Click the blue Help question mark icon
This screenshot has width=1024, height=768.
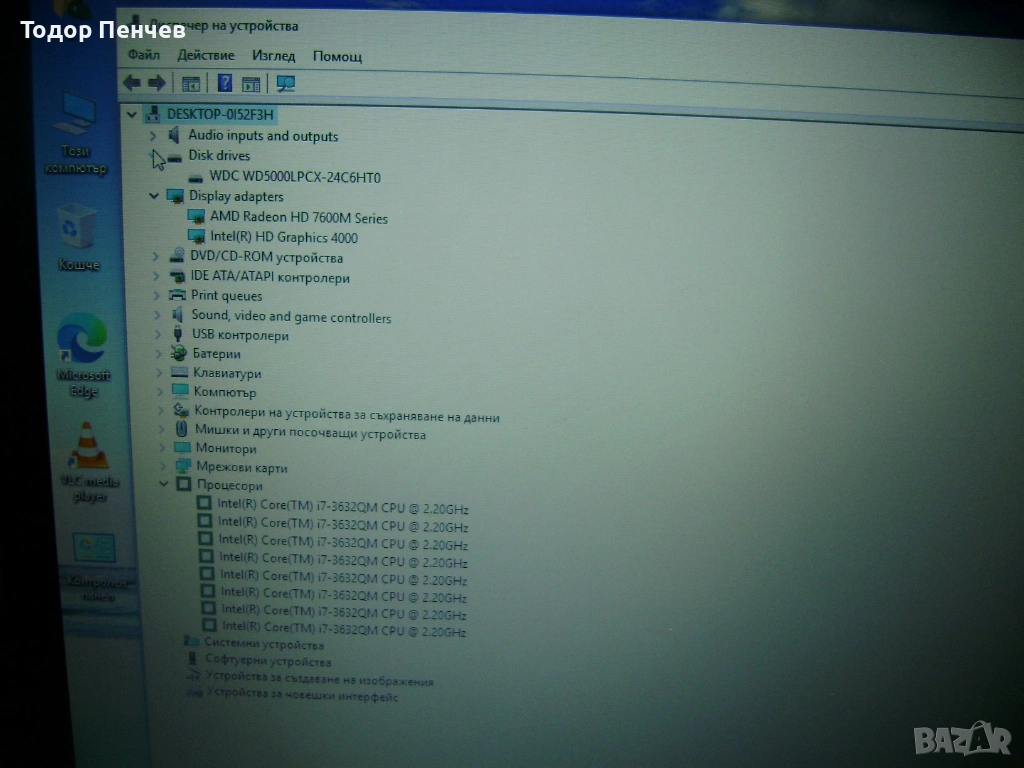tap(225, 84)
